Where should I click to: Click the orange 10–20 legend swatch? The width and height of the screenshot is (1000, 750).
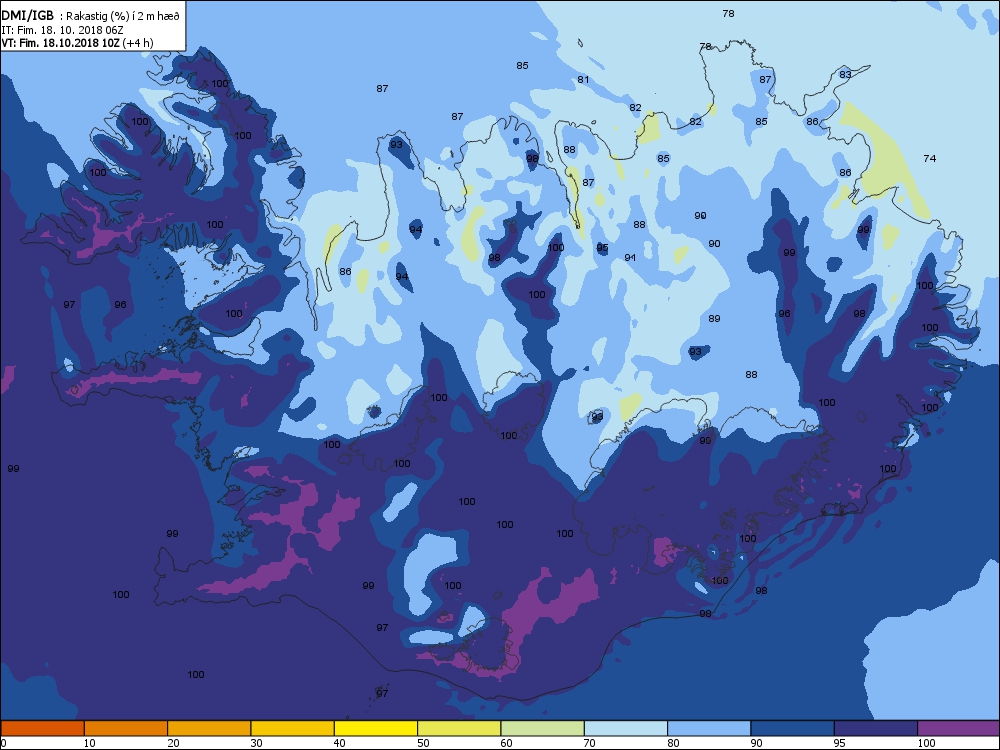(x=126, y=728)
